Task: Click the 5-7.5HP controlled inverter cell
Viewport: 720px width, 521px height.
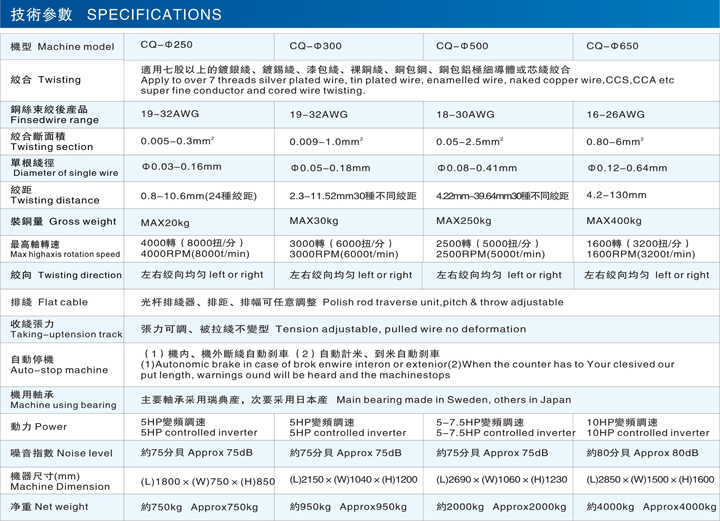Action: click(506, 432)
